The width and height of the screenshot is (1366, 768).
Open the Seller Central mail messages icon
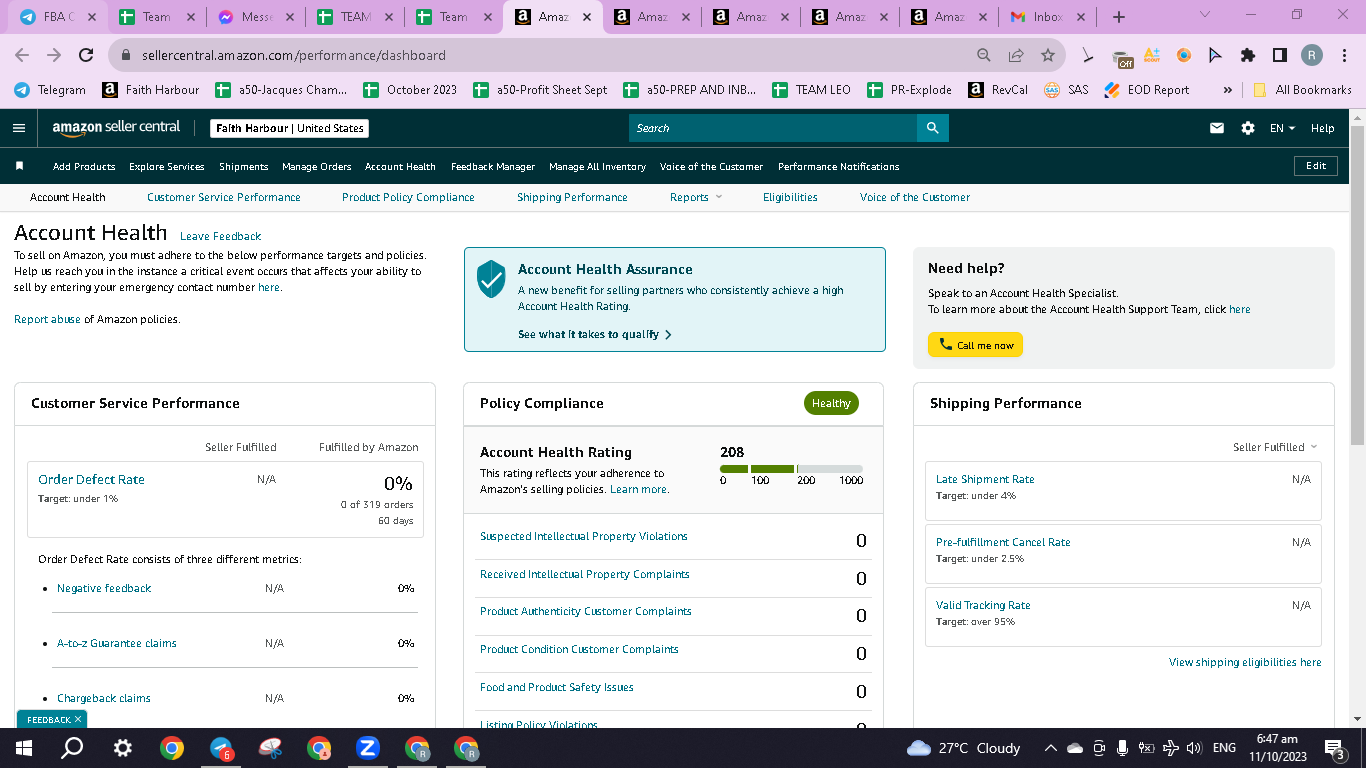coord(1217,128)
